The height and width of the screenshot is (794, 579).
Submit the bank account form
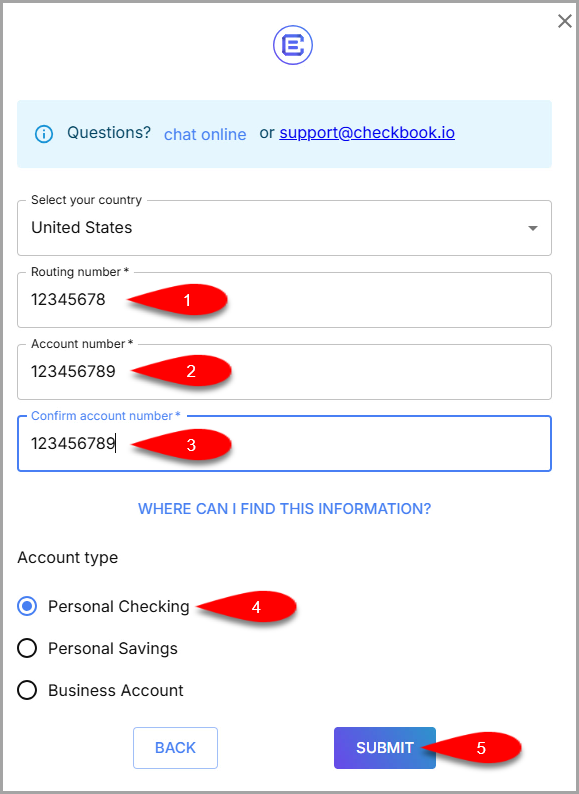click(384, 748)
